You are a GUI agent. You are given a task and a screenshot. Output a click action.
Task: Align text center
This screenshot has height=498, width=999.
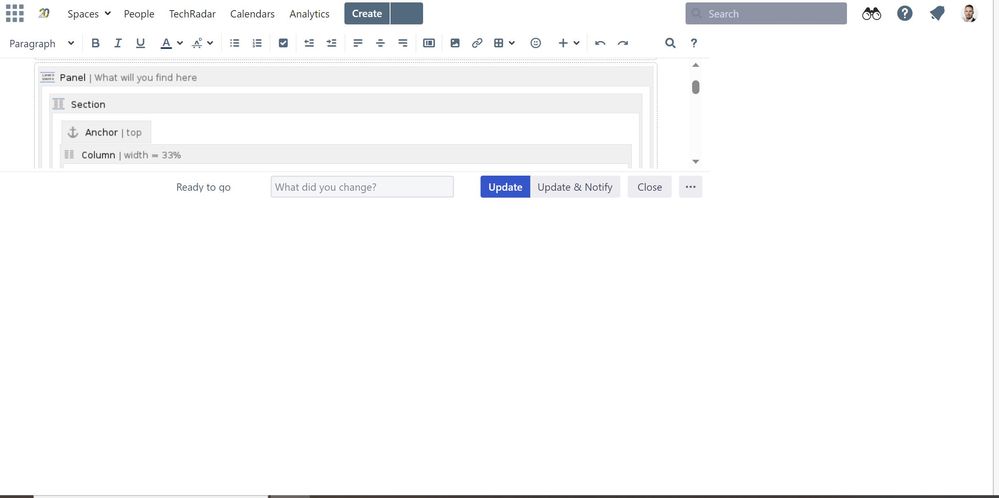pos(380,43)
